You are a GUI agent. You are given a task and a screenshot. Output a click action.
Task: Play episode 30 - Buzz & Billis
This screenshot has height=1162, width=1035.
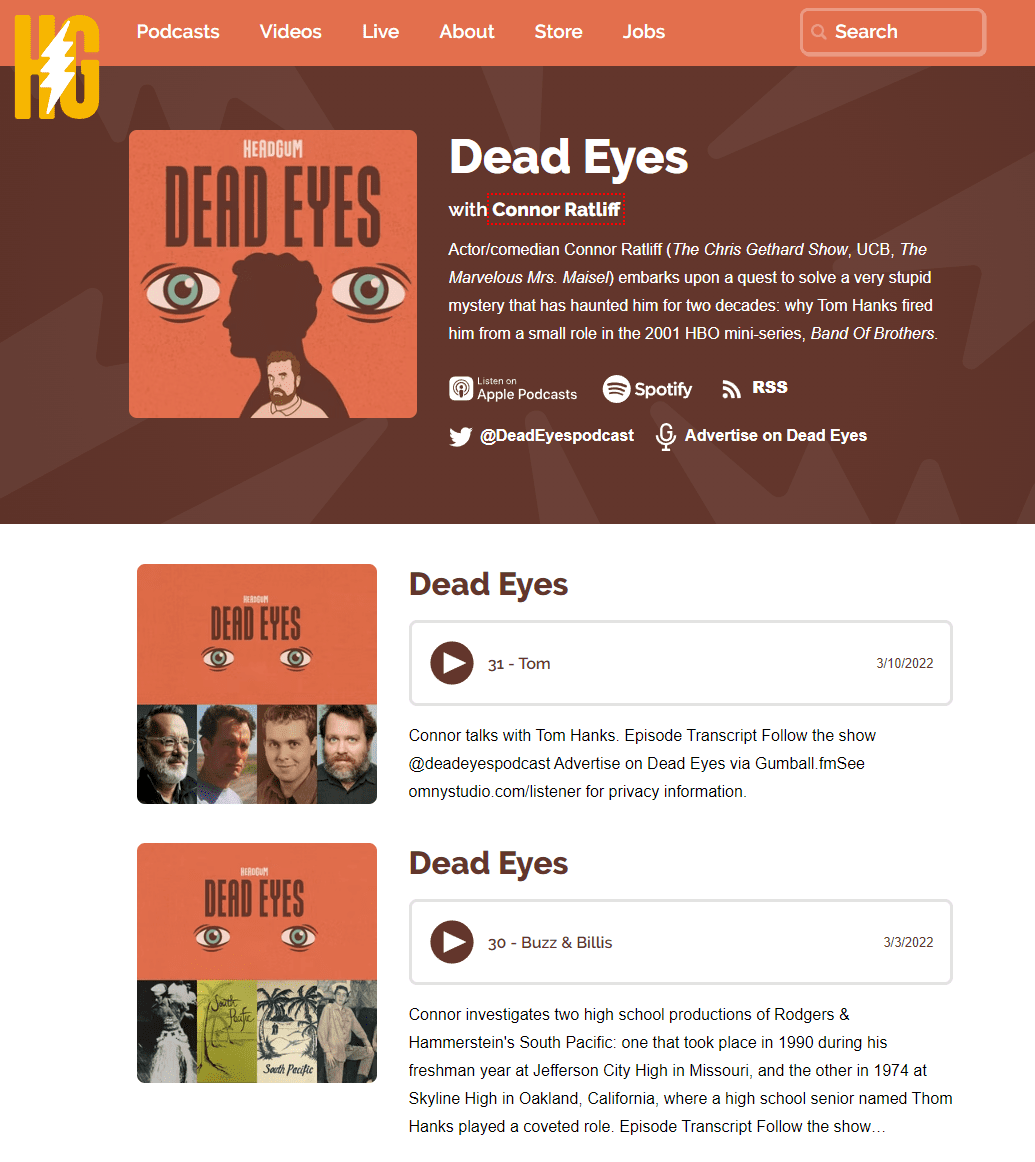tap(452, 942)
